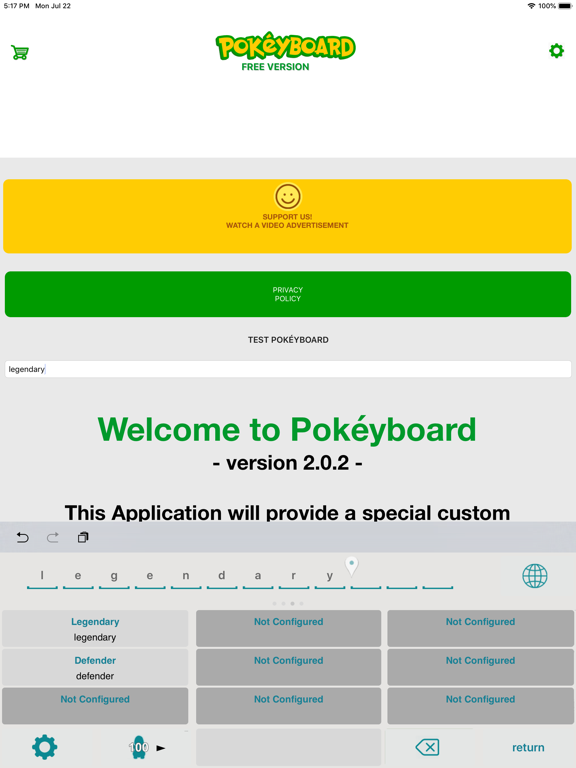Tap Not Configured key below Defender

tap(95, 706)
